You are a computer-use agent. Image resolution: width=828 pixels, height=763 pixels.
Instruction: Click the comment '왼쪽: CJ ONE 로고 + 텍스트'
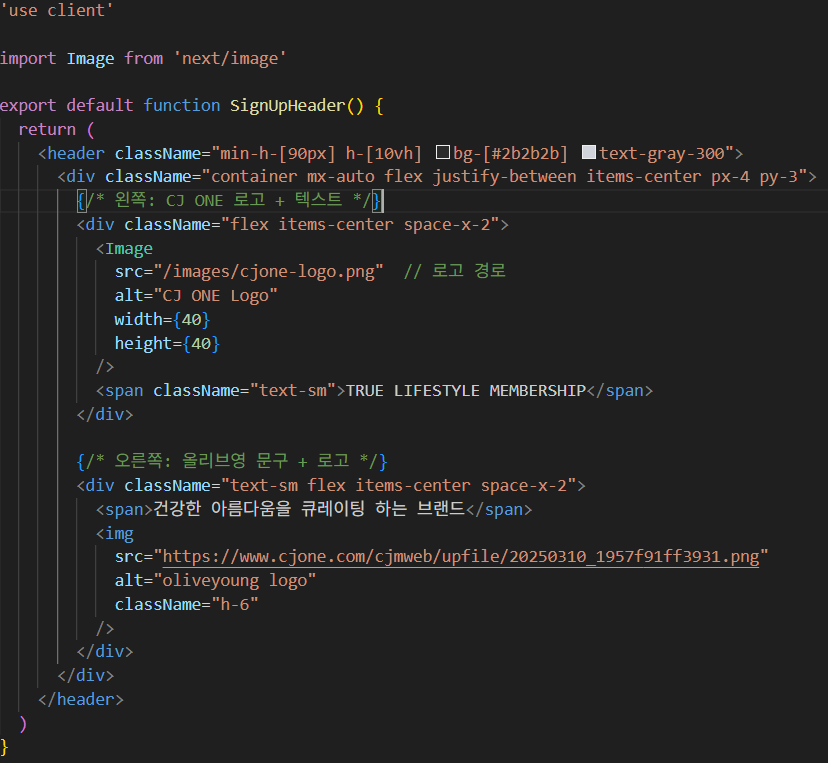tap(228, 201)
